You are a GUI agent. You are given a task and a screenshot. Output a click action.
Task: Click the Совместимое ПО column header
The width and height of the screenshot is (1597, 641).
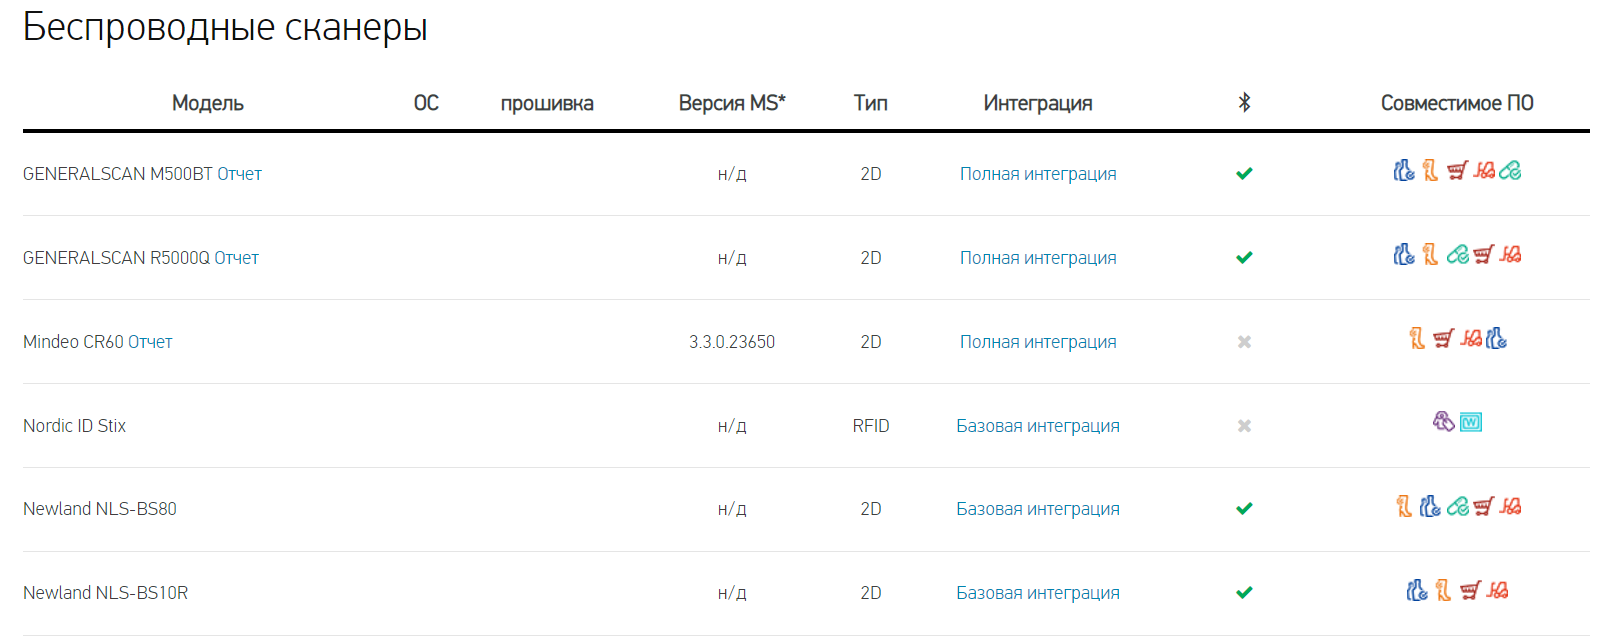pyautogui.click(x=1457, y=103)
